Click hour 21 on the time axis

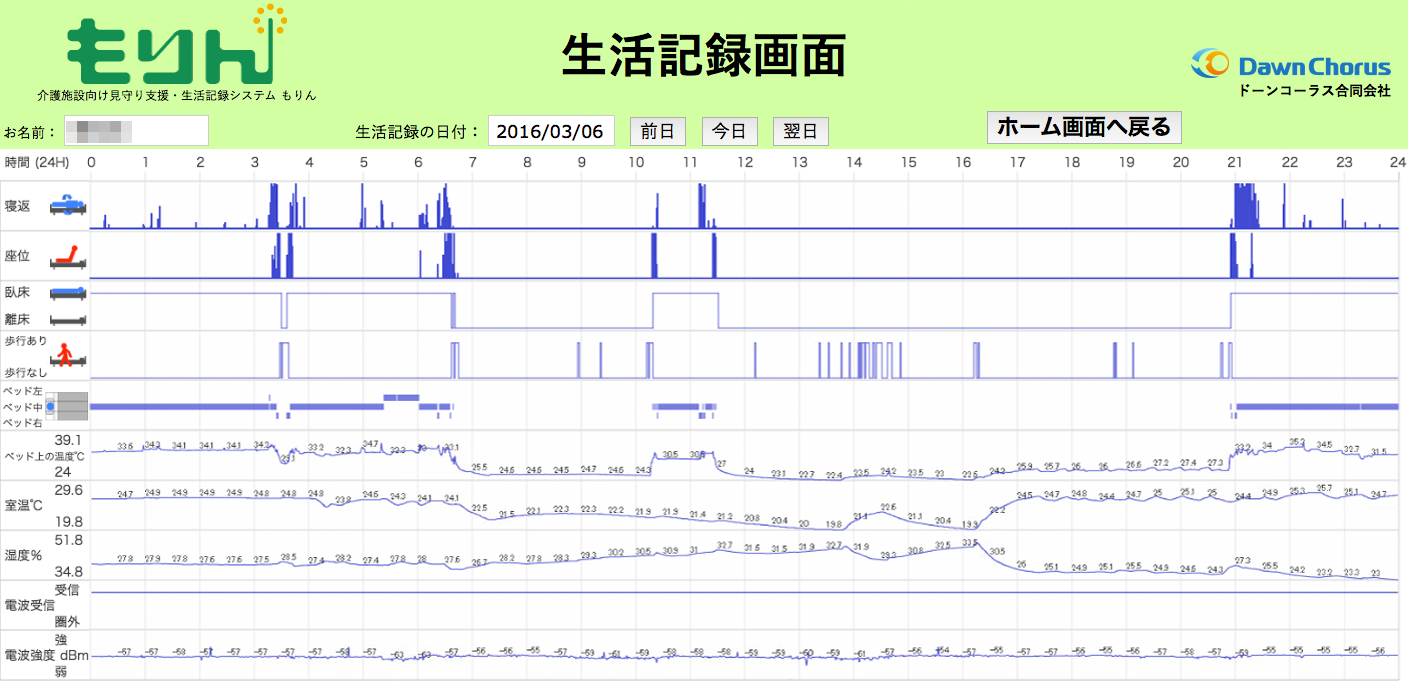tap(1235, 162)
